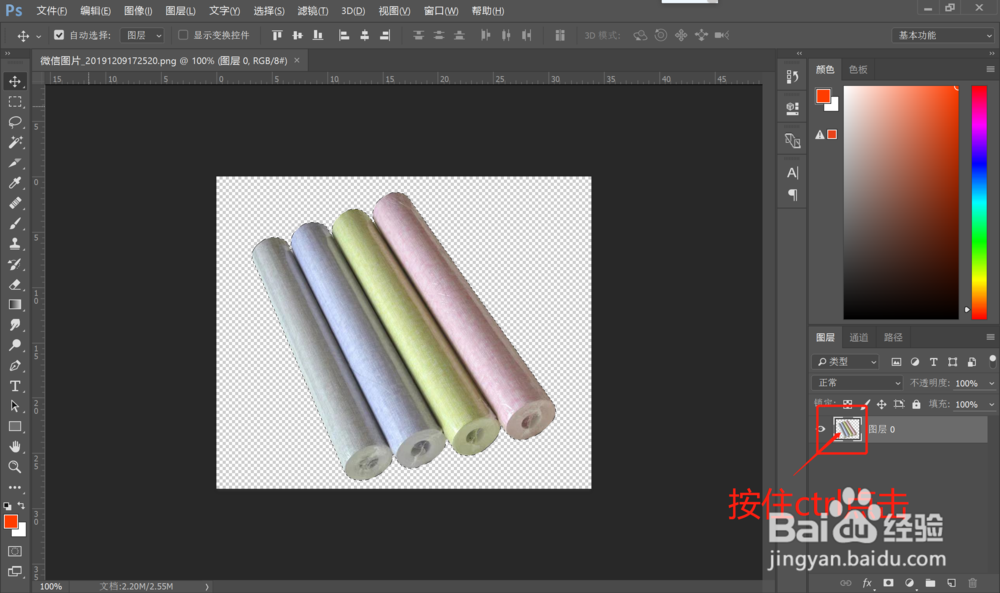This screenshot has width=1000, height=593.
Task: Open the extra tools ellipsis menu
Action: coord(15,487)
